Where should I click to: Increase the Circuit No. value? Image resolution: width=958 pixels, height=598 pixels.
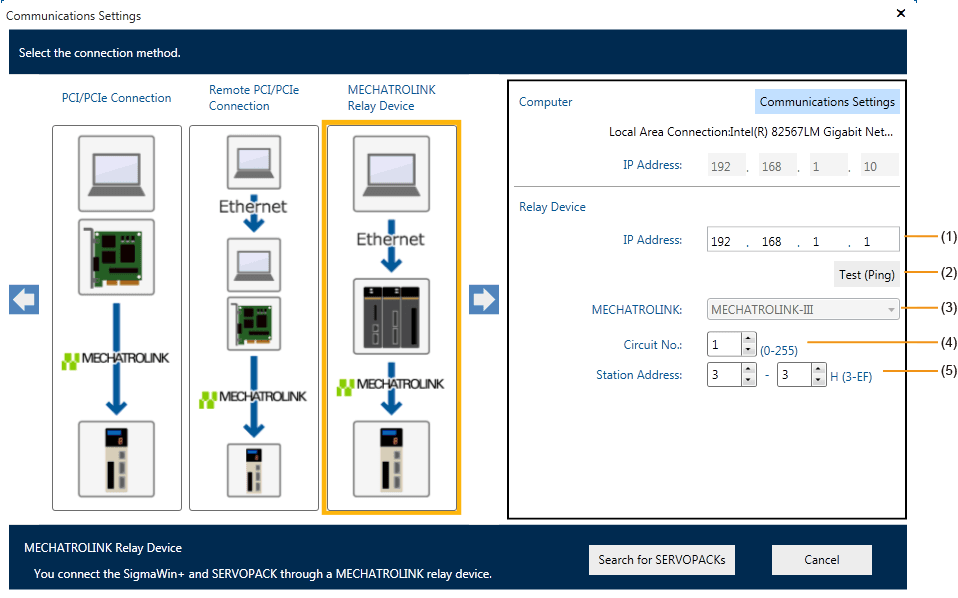749,339
